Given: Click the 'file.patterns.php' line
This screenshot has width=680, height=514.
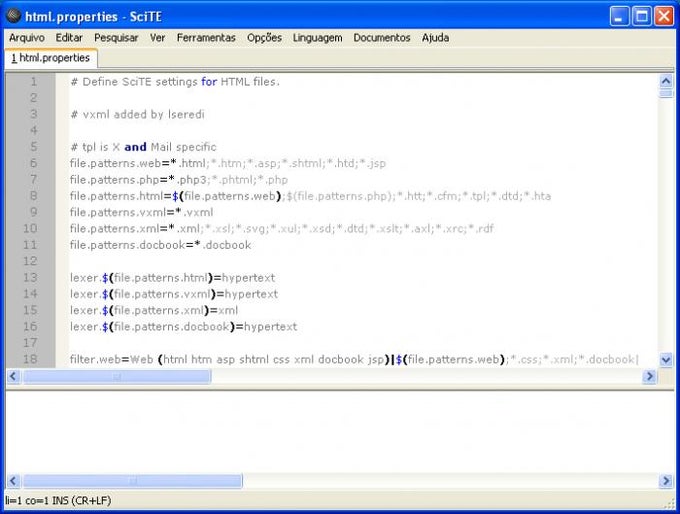Looking at the screenshot, I should (179, 180).
